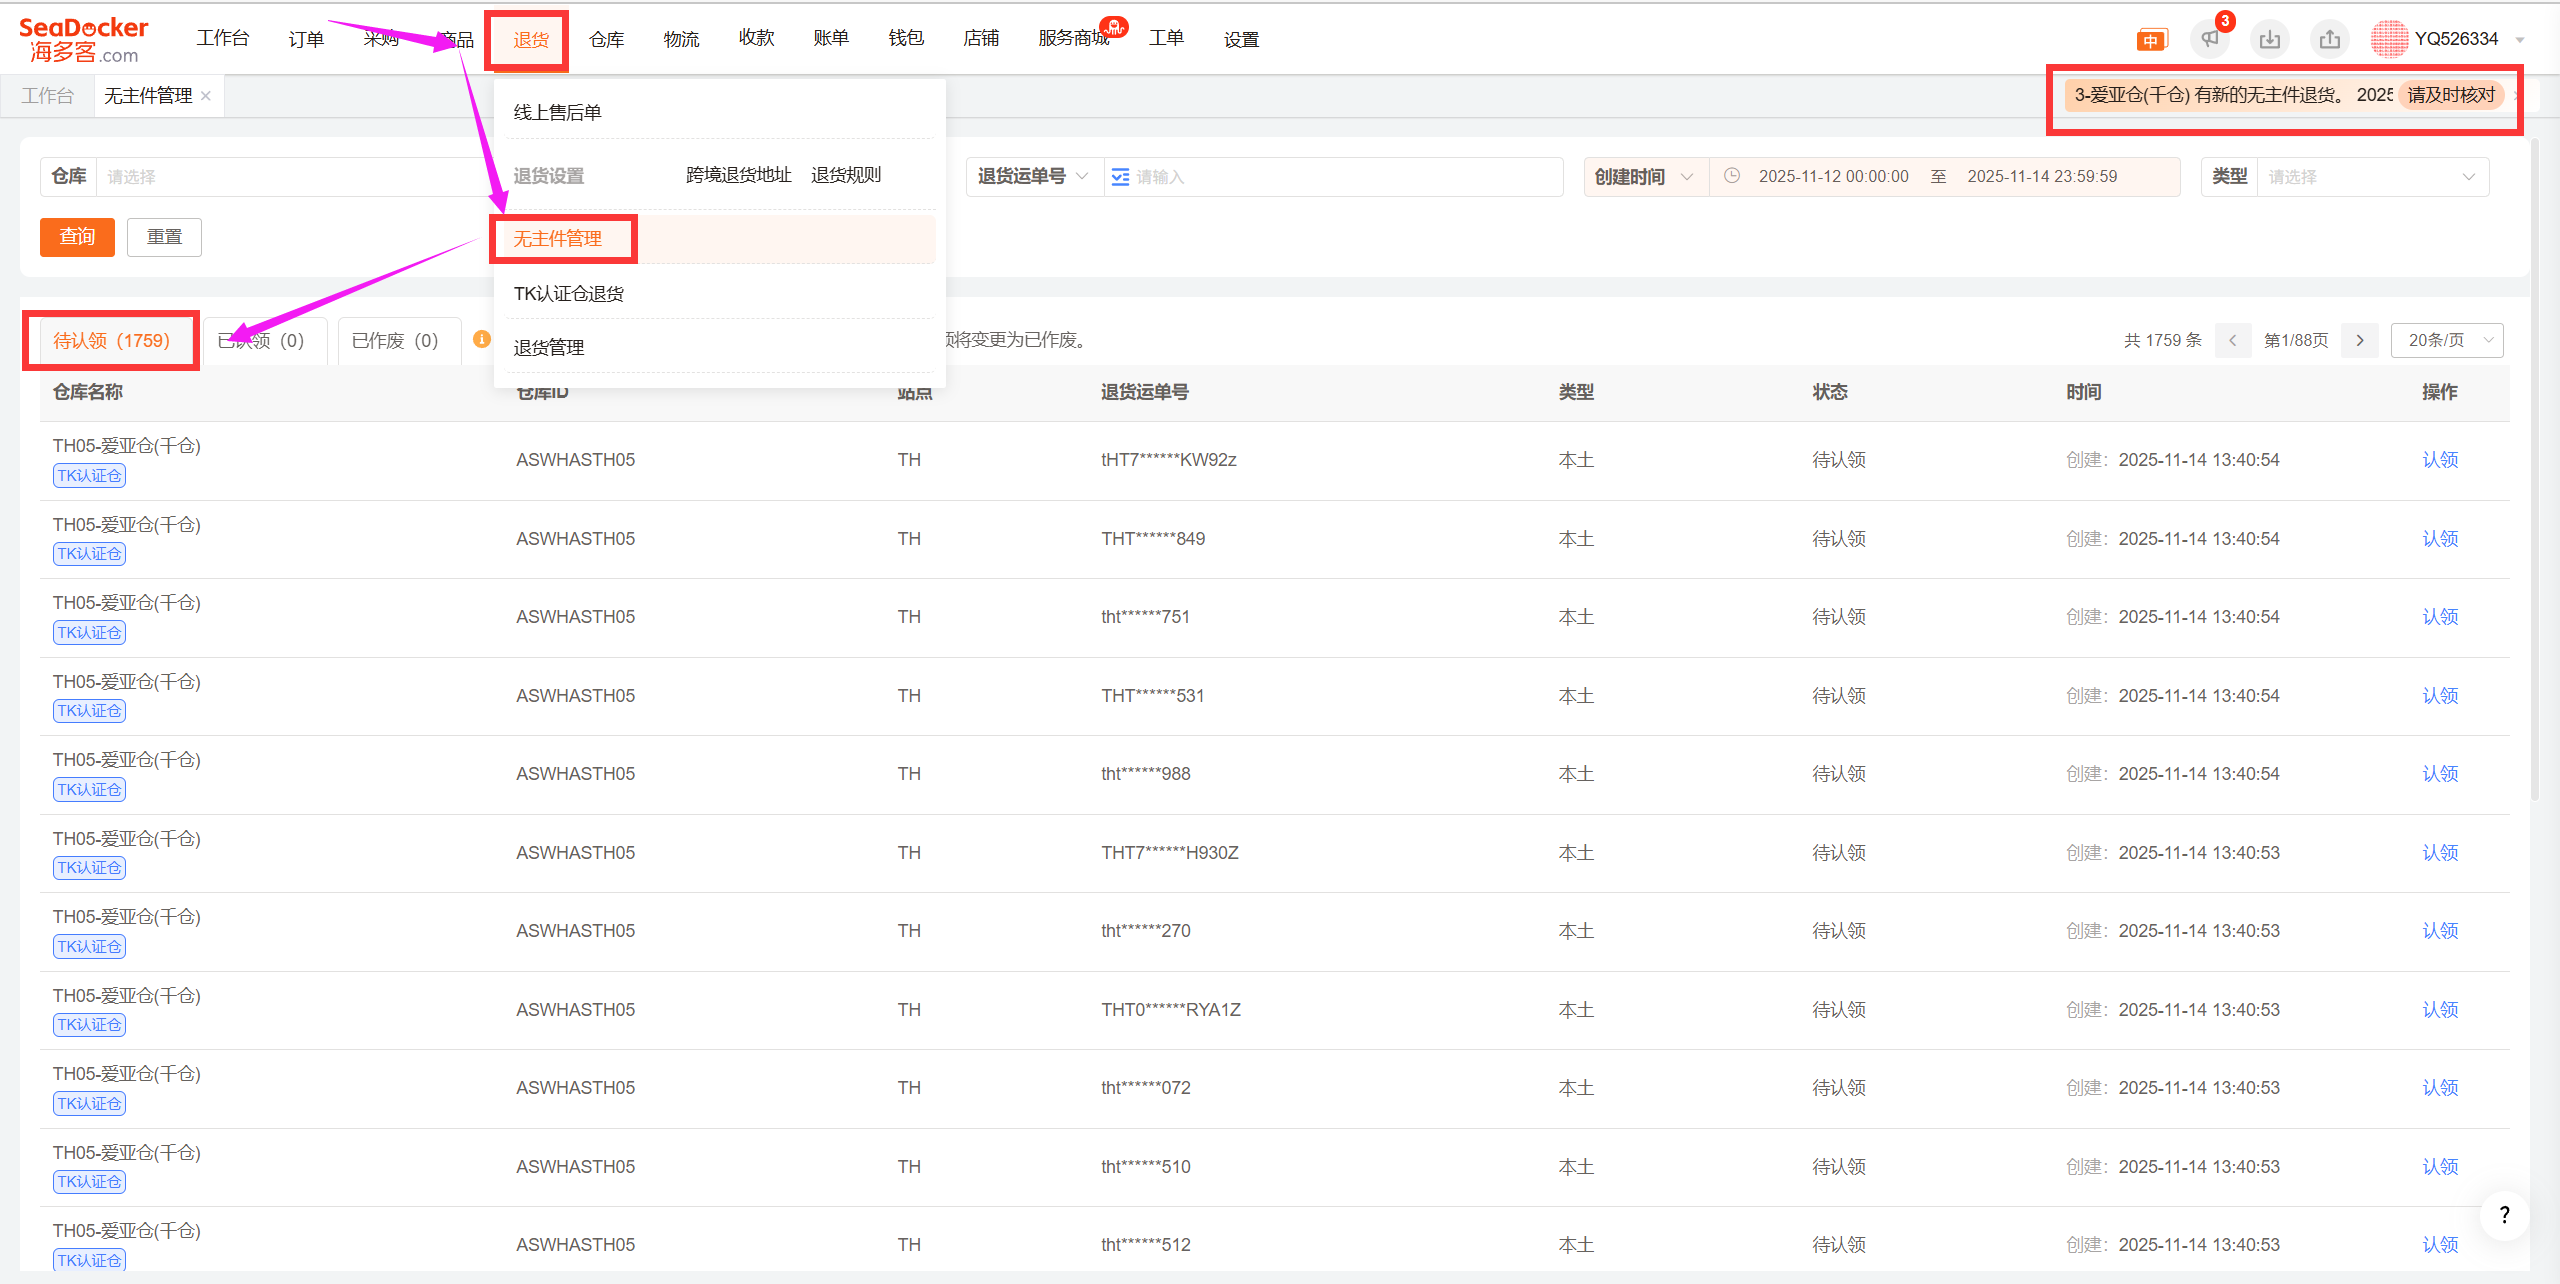Click the batch input icon in tracking number field

point(1120,177)
